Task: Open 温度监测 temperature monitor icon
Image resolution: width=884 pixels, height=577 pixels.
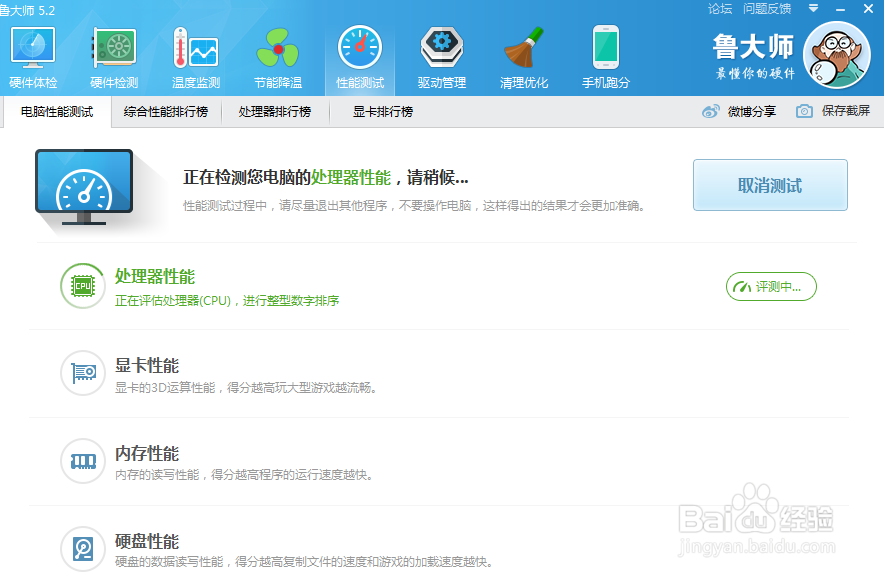Action: tap(196, 47)
